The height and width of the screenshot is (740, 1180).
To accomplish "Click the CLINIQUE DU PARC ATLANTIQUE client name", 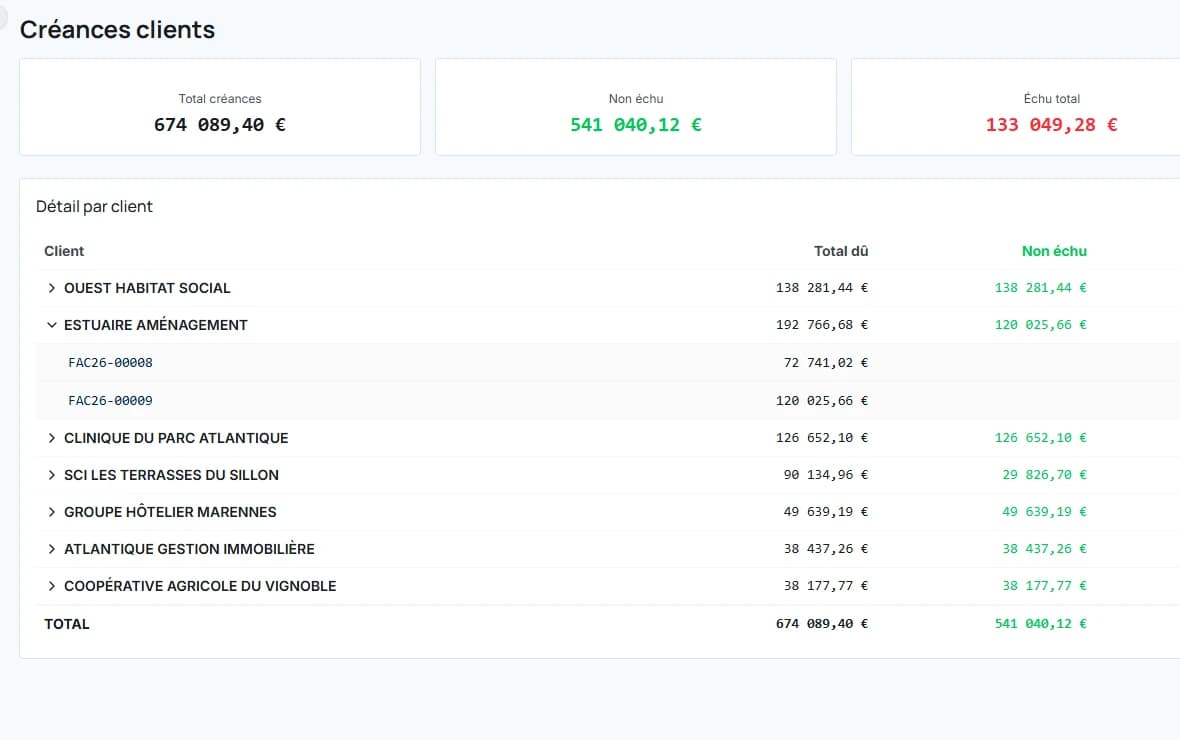I will coord(176,438).
